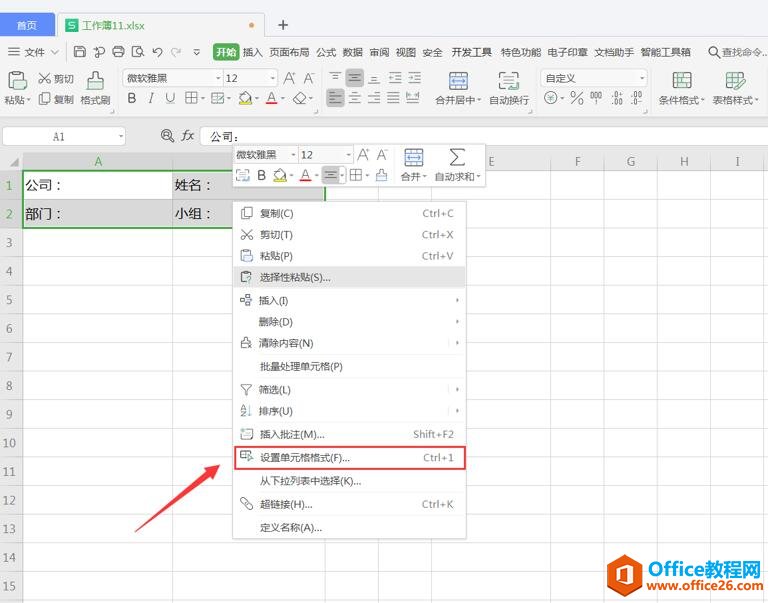Click the Undo arrow icon
This screenshot has height=603, width=770.
click(157, 52)
